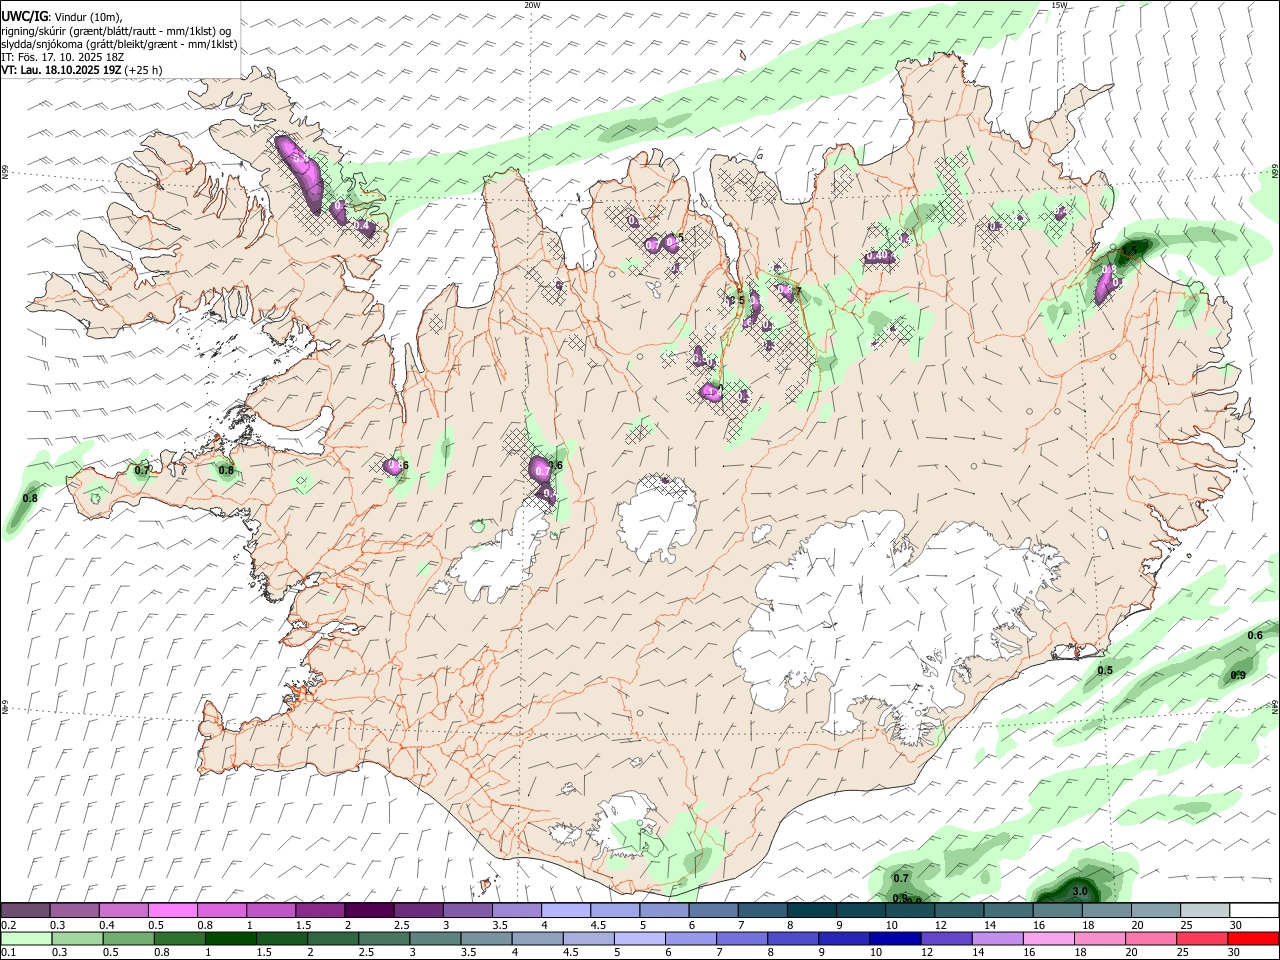Pick the forest green 2 swatch in the lower legend row
The width and height of the screenshot is (1280, 960).
pos(334,938)
